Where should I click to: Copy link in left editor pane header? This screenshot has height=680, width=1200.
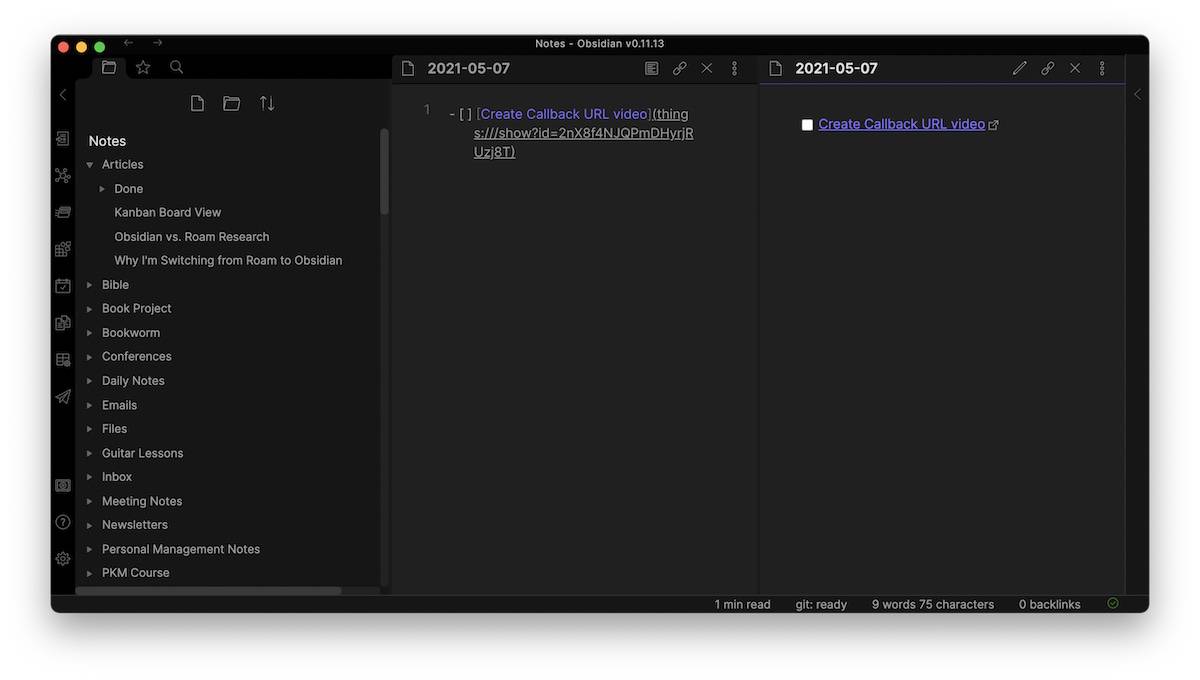coord(680,69)
